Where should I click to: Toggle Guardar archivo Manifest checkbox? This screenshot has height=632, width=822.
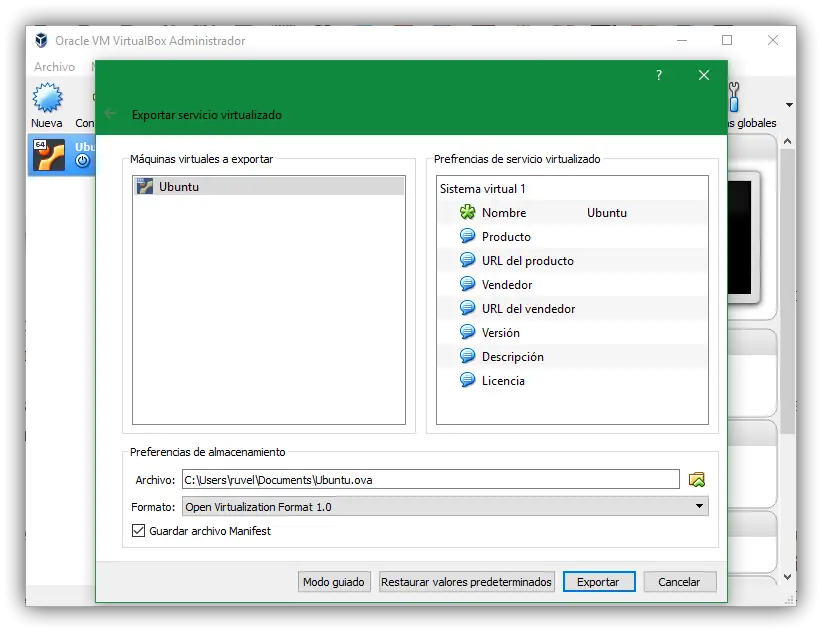pos(138,531)
